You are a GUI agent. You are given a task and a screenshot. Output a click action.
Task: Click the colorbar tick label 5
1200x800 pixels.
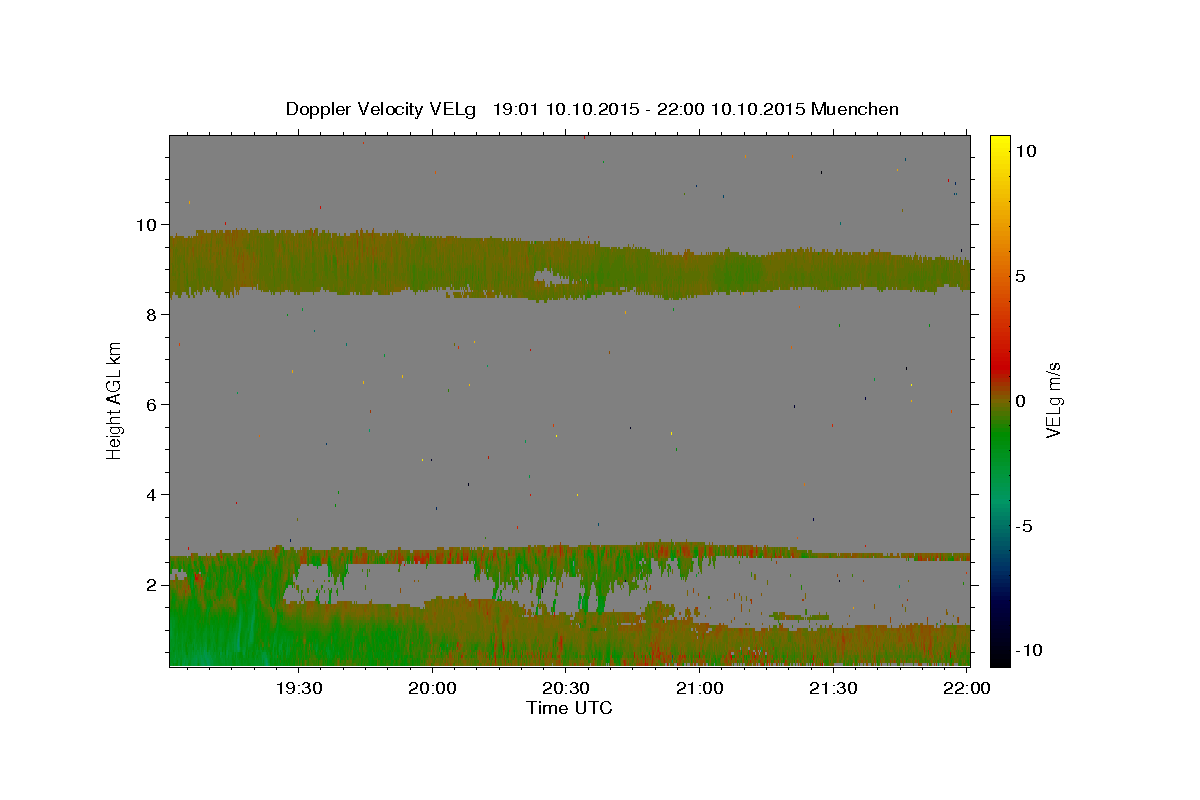pyautogui.click(x=1020, y=276)
